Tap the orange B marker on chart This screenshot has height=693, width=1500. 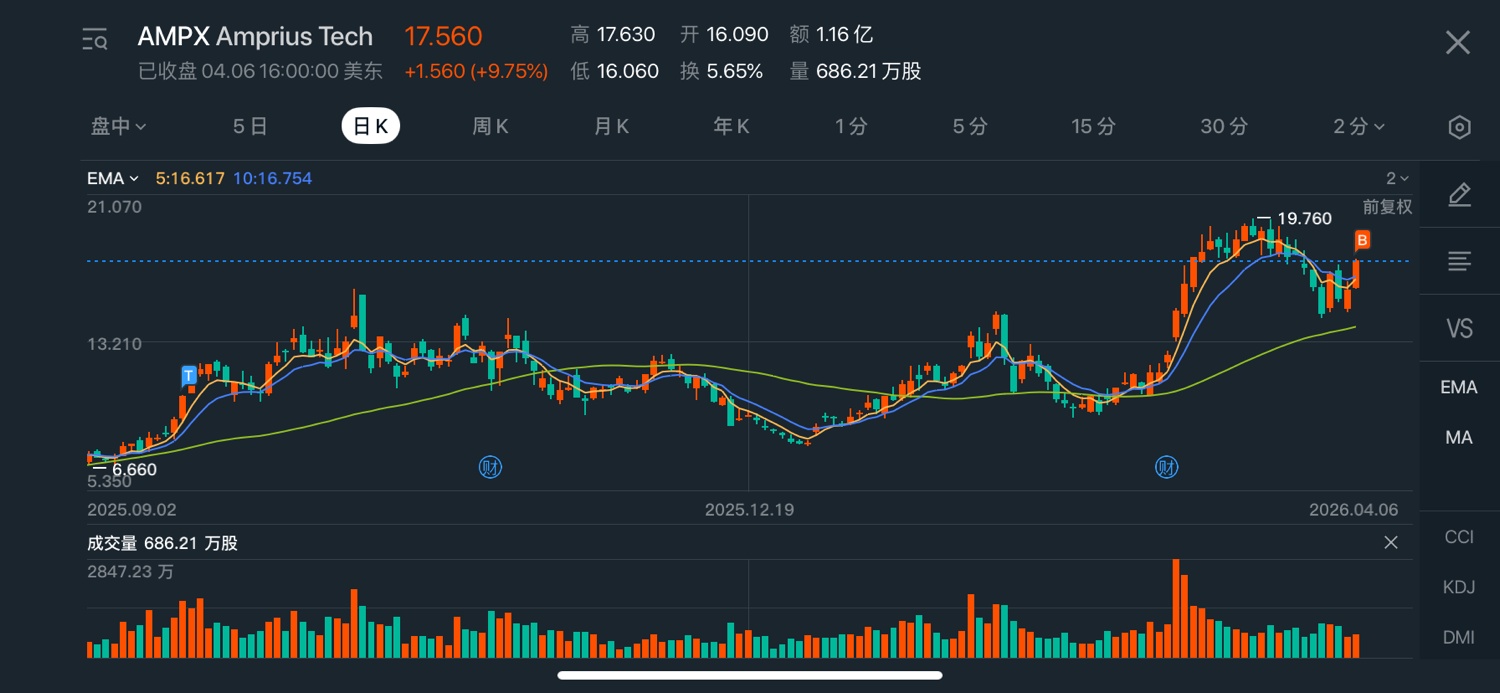pyautogui.click(x=1362, y=240)
